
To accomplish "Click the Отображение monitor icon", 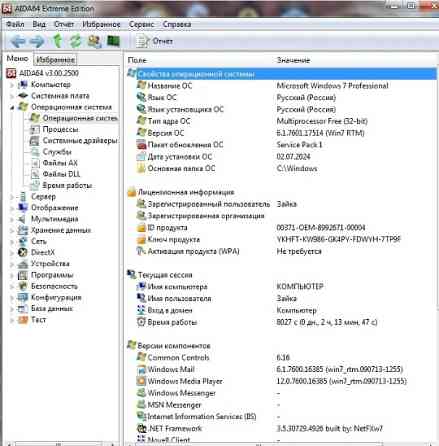I will 23,208.
